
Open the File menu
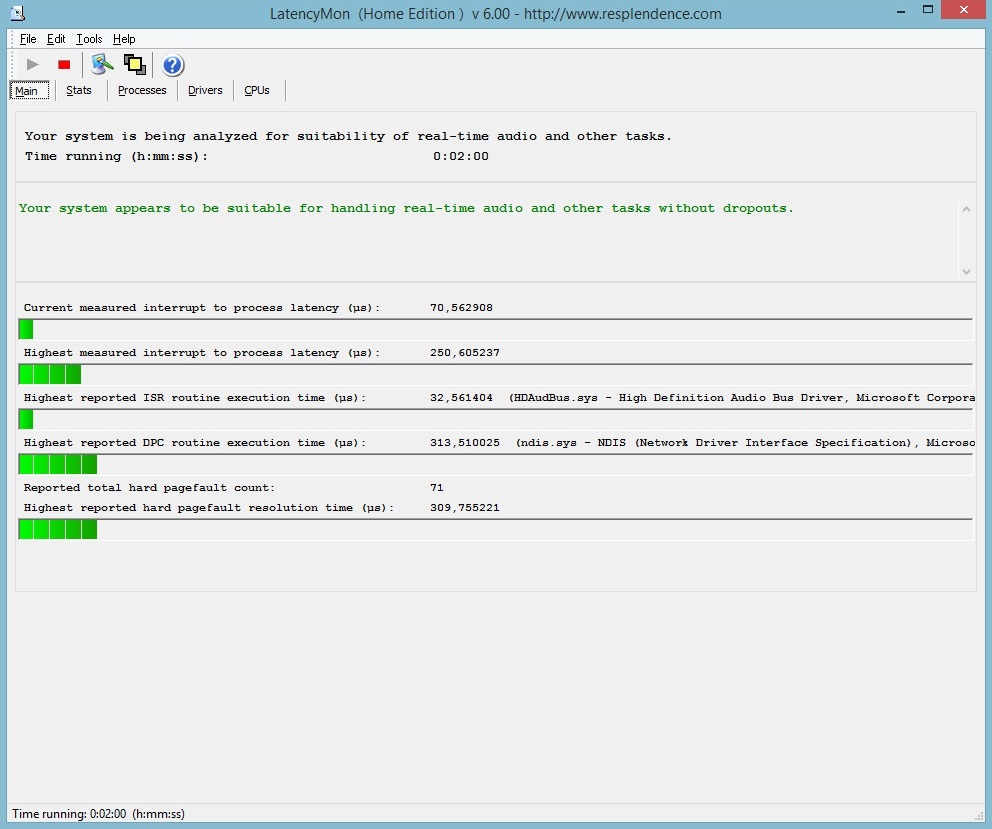[x=28, y=39]
